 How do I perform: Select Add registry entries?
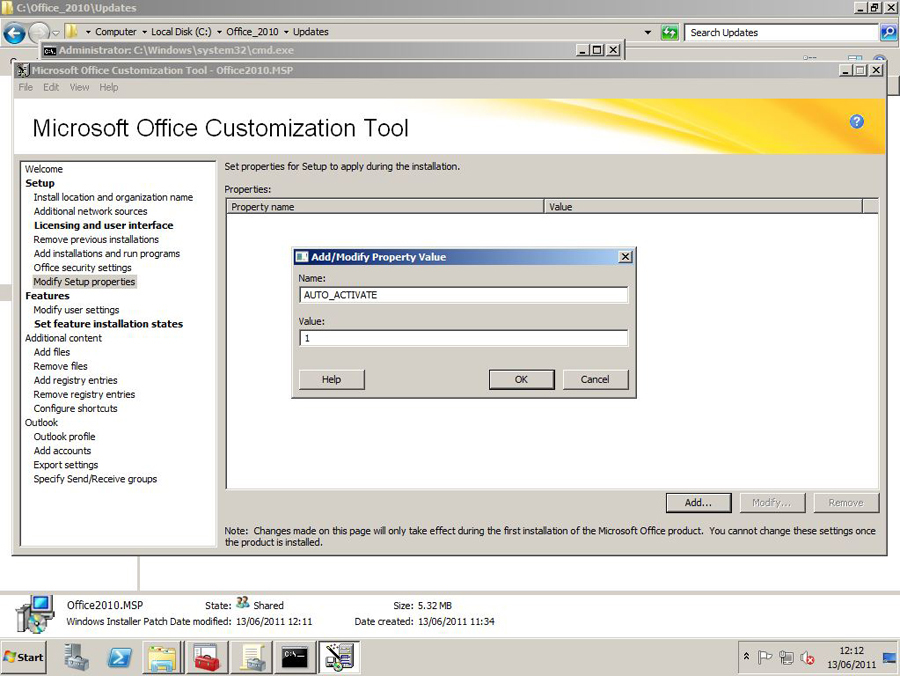coord(75,380)
